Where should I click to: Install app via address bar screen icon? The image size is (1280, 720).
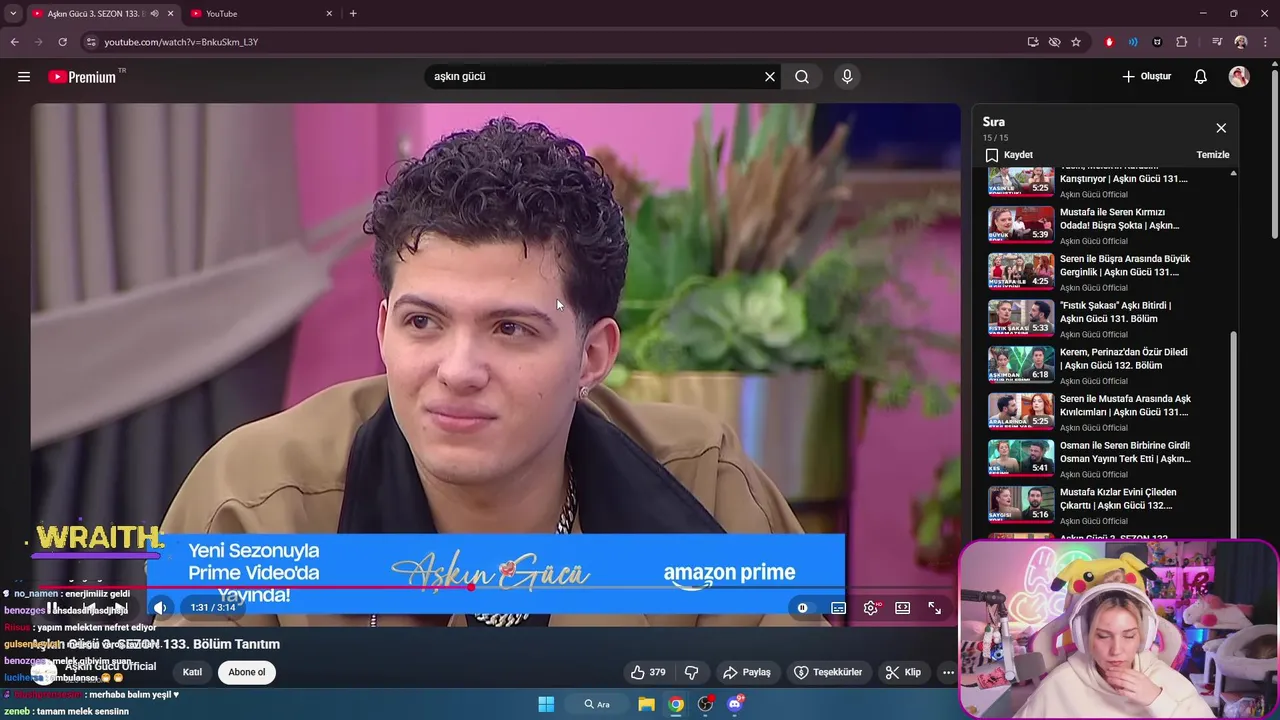[1033, 42]
